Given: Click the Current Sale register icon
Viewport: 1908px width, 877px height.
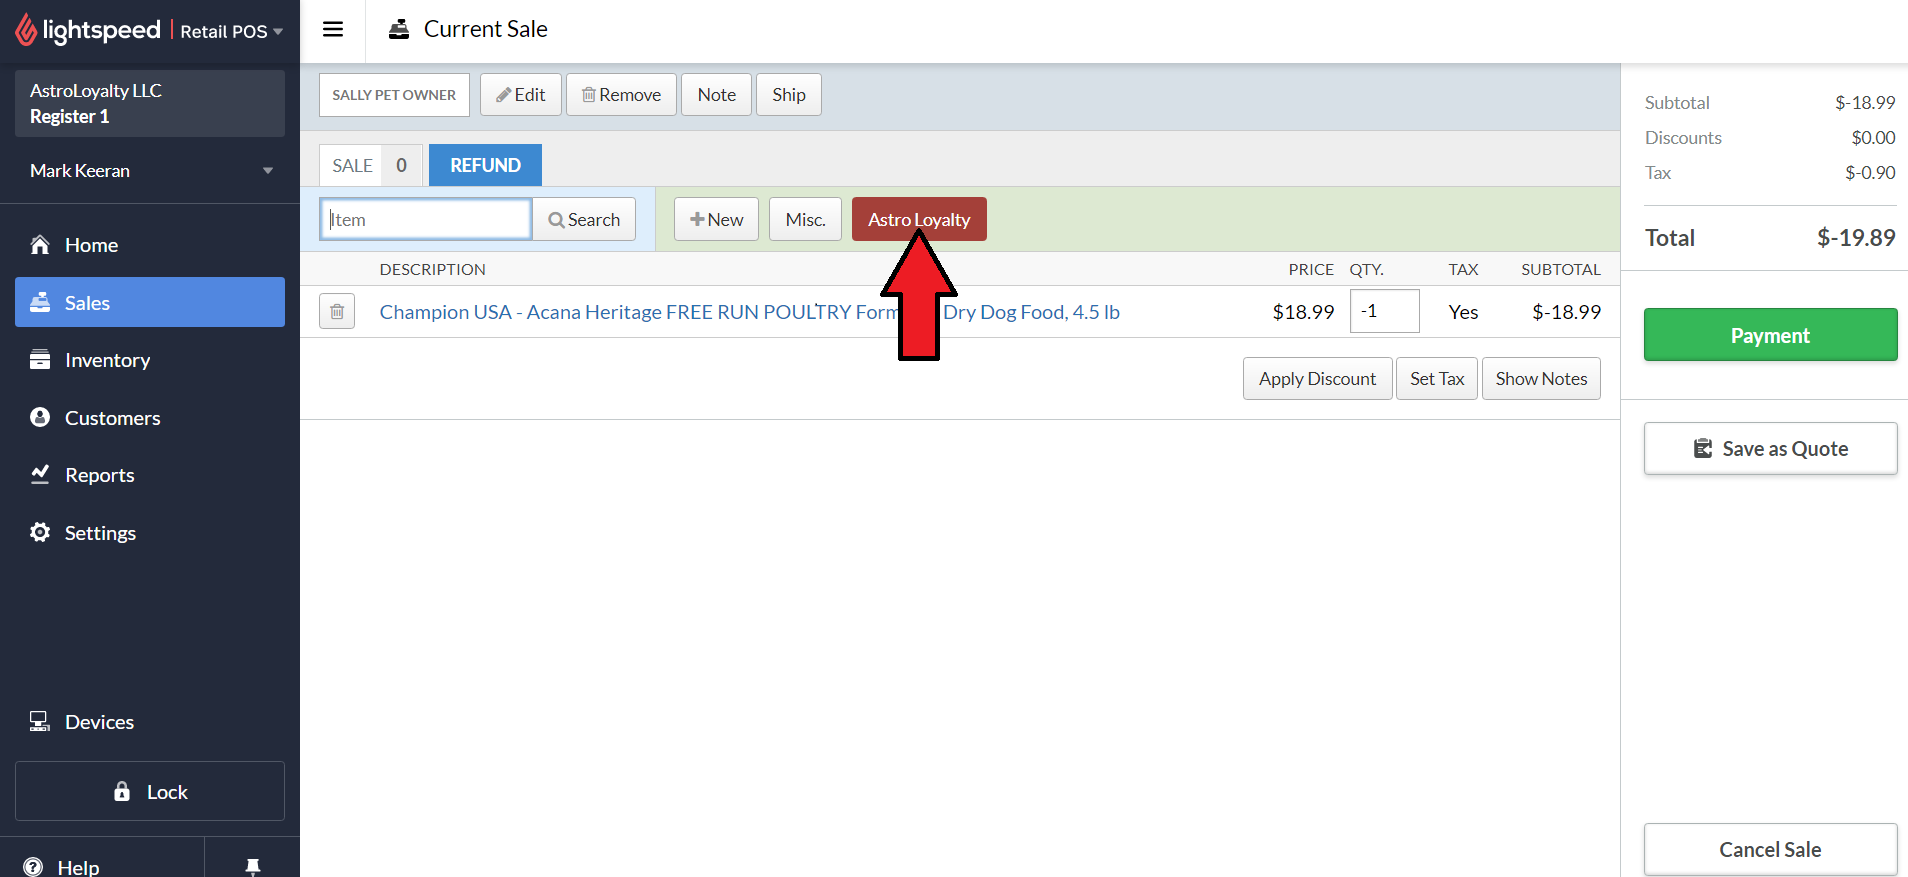Looking at the screenshot, I should pyautogui.click(x=399, y=29).
